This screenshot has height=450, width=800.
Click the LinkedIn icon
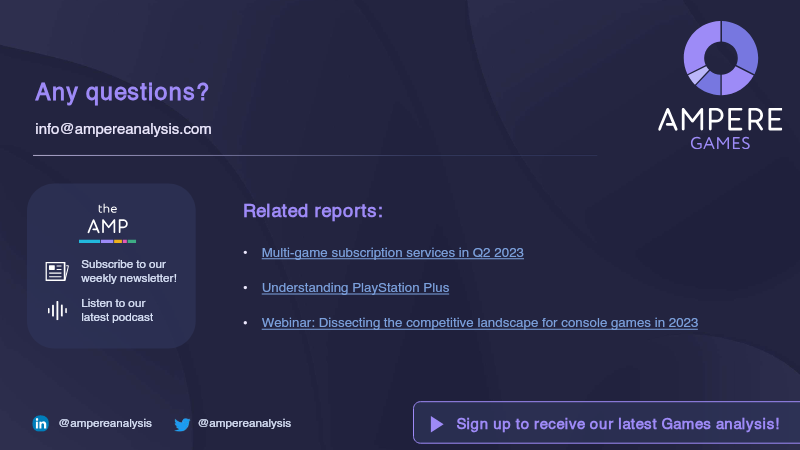pyautogui.click(x=41, y=424)
